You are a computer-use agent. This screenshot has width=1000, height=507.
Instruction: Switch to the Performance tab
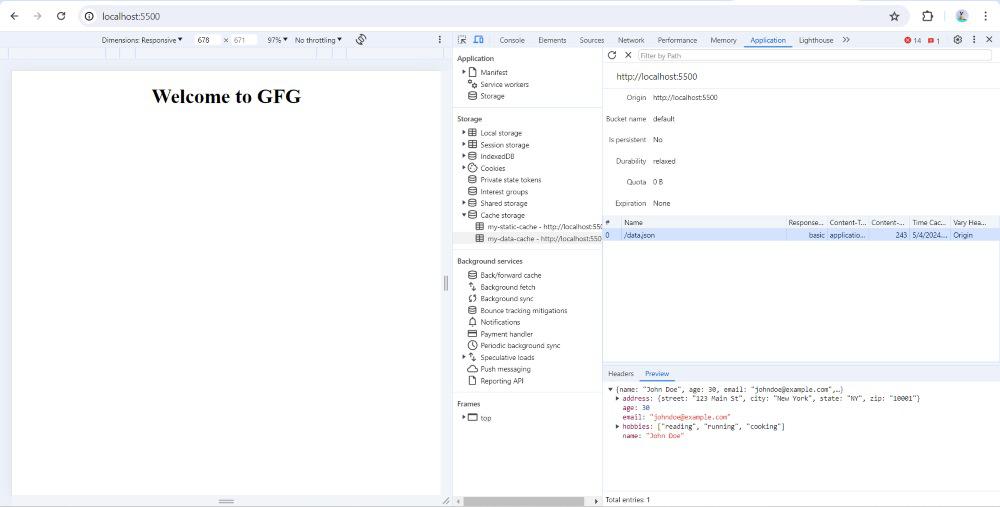point(677,40)
